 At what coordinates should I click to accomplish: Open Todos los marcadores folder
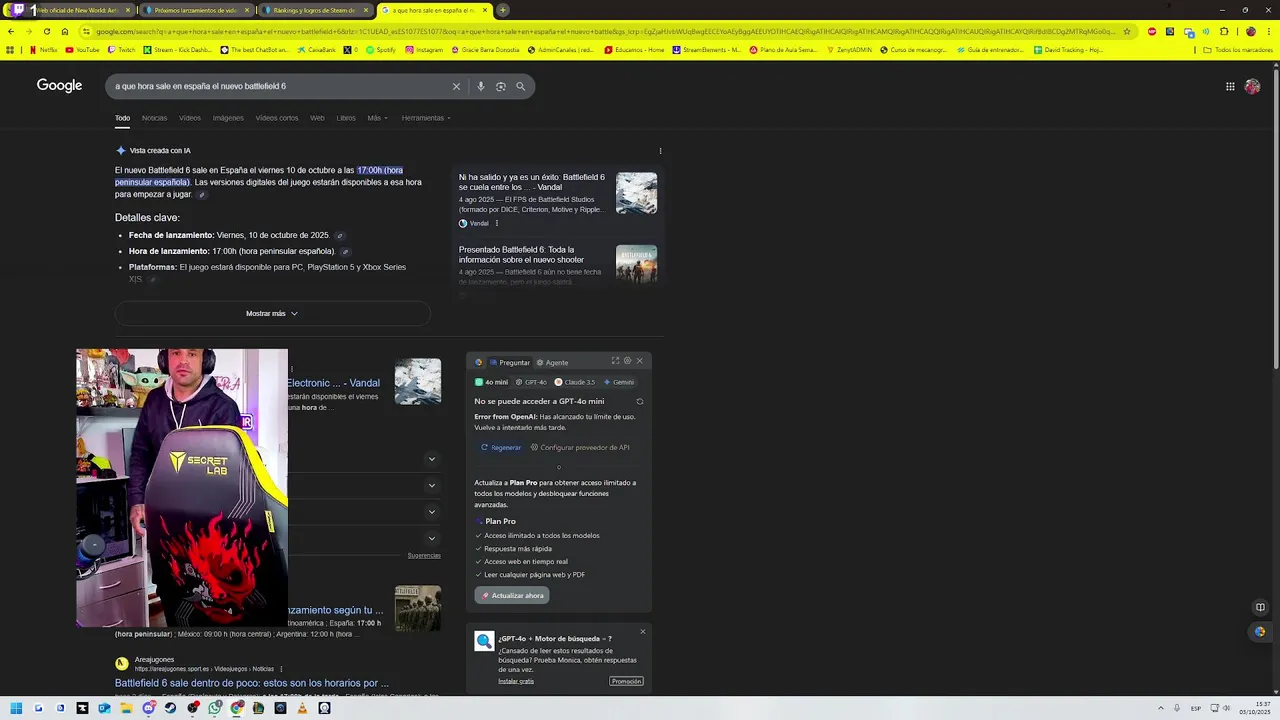coord(1238,49)
